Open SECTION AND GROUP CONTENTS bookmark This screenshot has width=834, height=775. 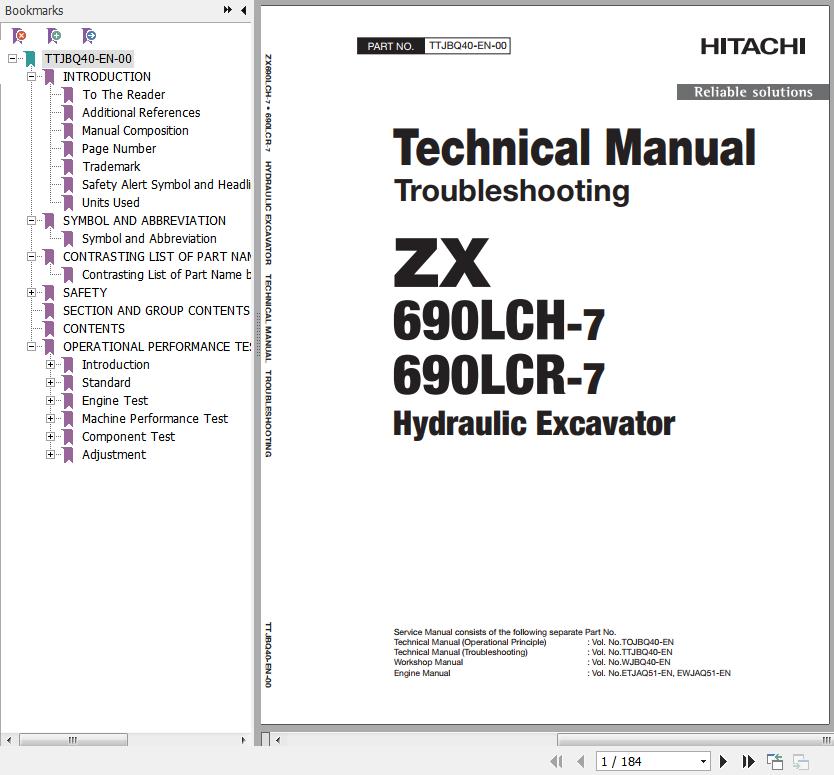point(156,311)
